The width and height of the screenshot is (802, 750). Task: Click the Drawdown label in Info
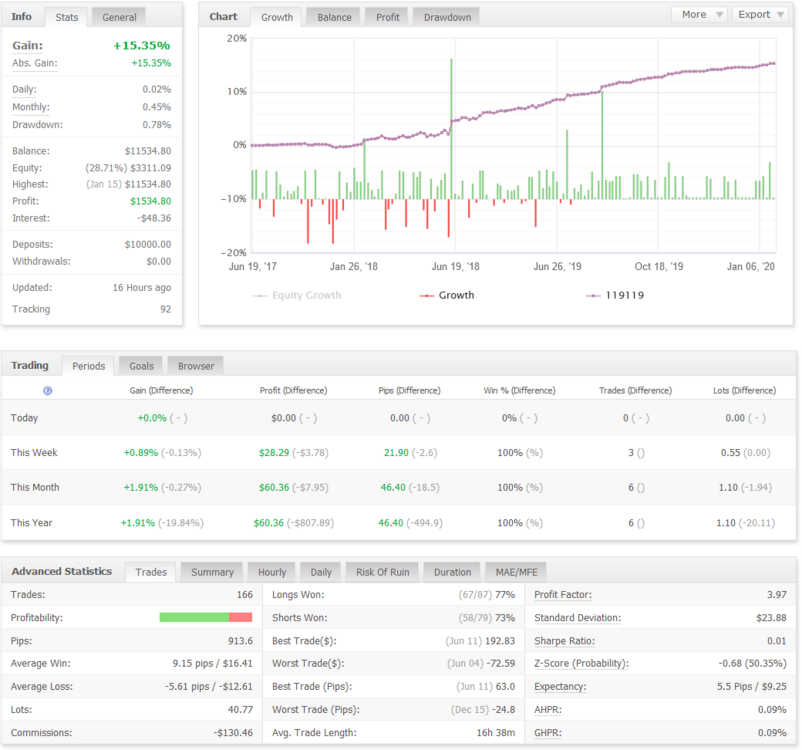[37, 125]
